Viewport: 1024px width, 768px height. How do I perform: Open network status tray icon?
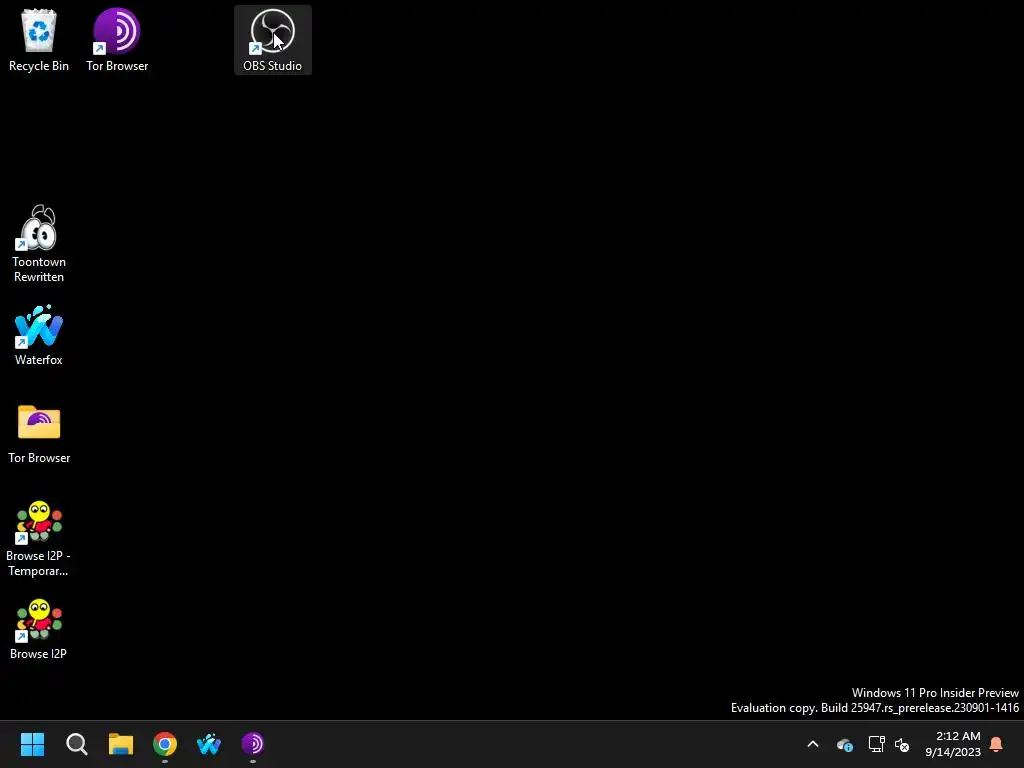point(876,744)
